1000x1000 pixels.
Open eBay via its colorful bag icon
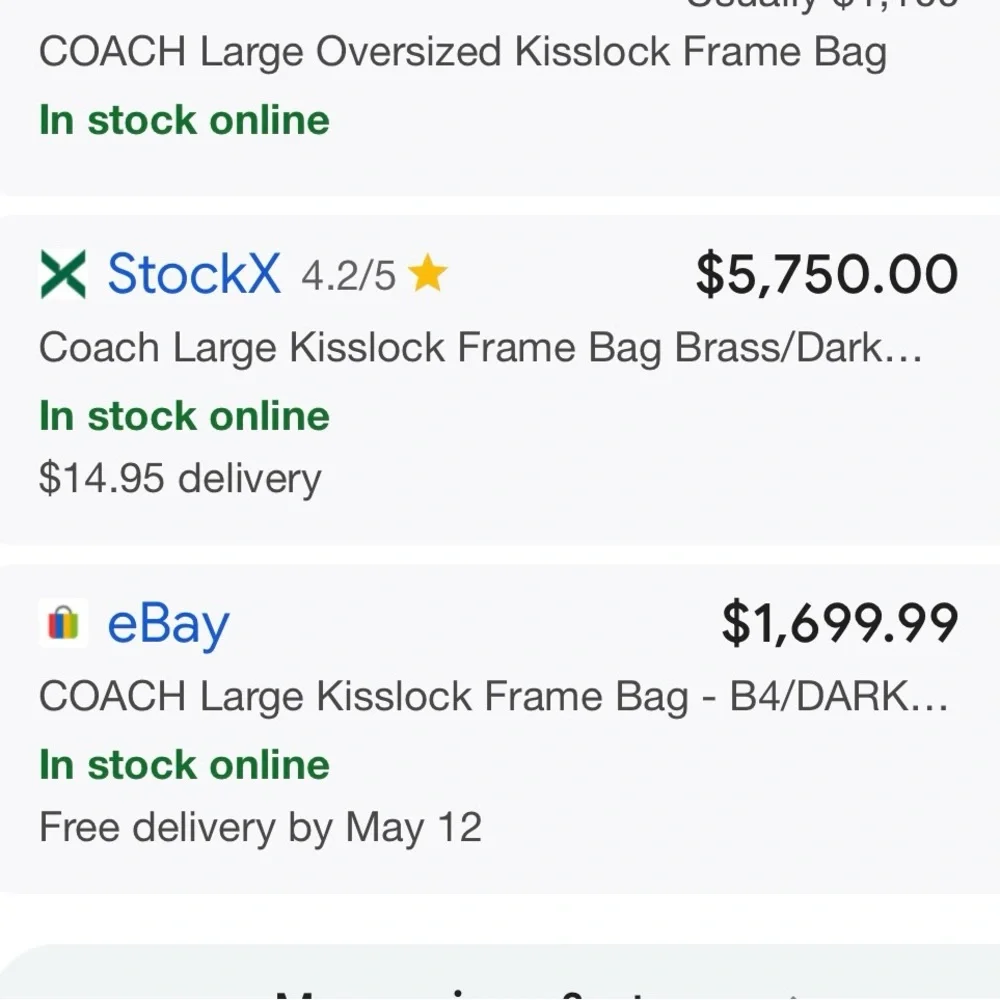click(x=63, y=623)
